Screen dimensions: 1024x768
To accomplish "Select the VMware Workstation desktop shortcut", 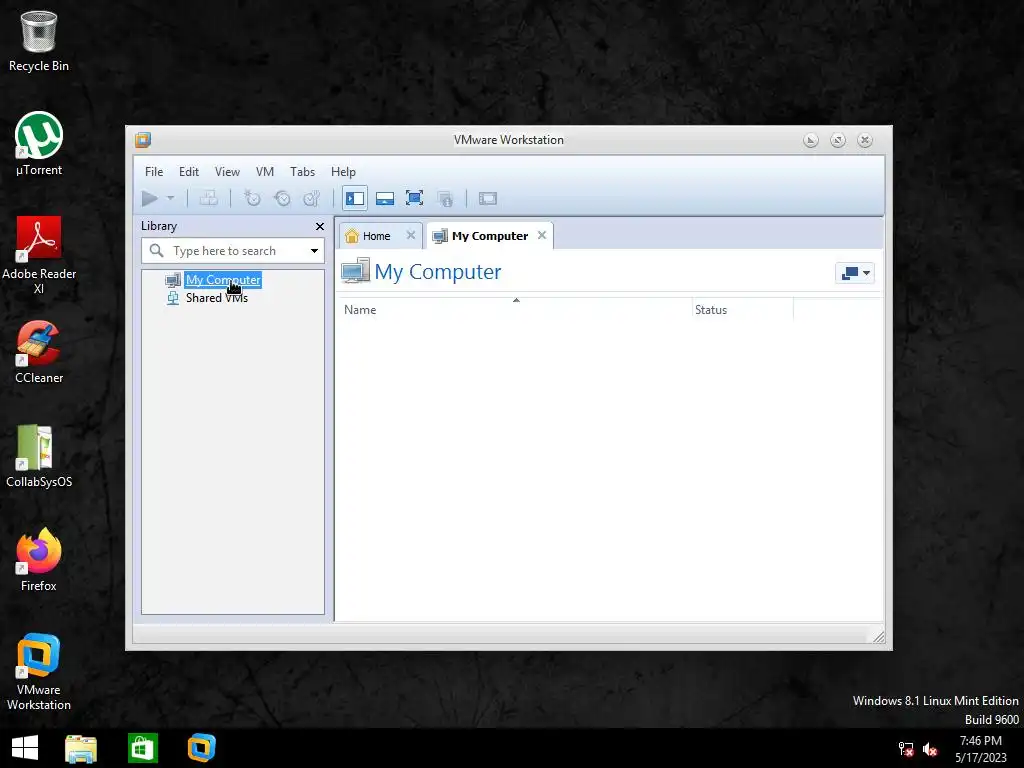I will click(x=39, y=671).
